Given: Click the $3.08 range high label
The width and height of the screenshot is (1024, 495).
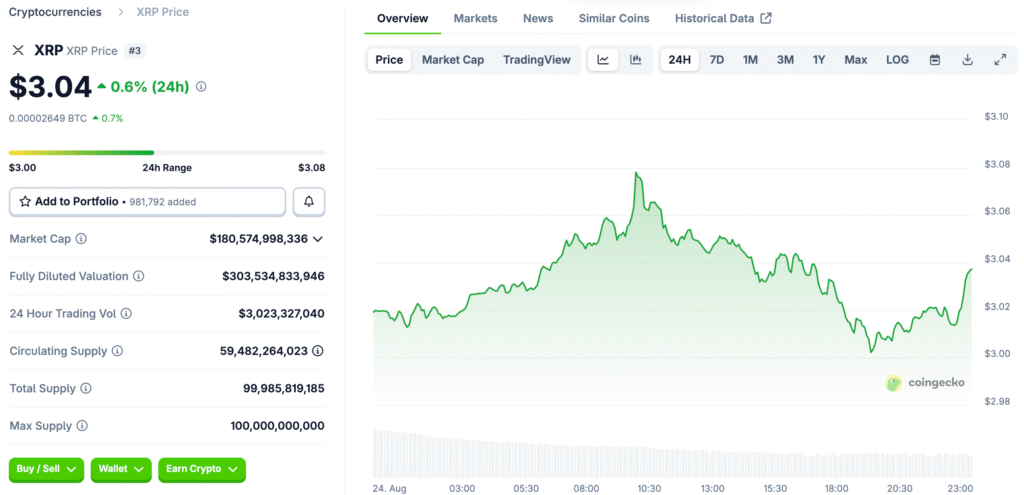Looking at the screenshot, I should point(312,168).
